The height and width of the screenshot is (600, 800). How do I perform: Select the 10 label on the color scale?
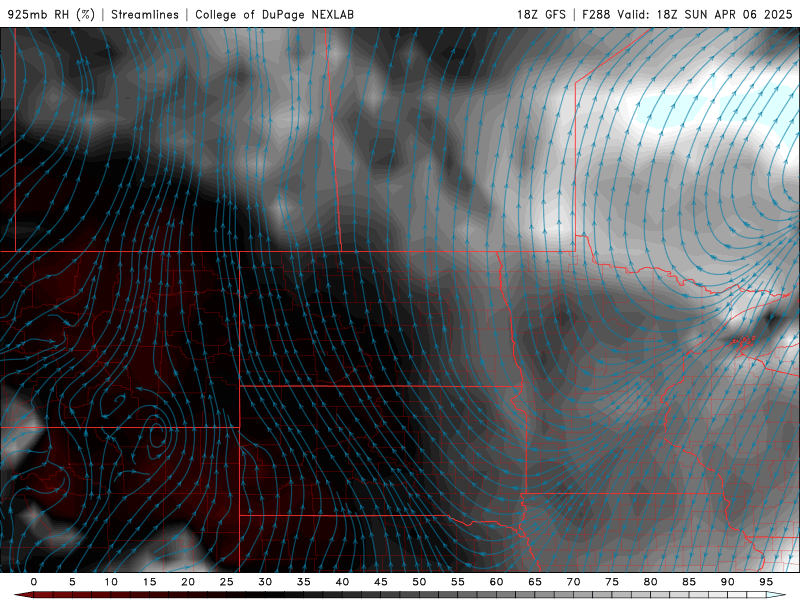(x=111, y=582)
